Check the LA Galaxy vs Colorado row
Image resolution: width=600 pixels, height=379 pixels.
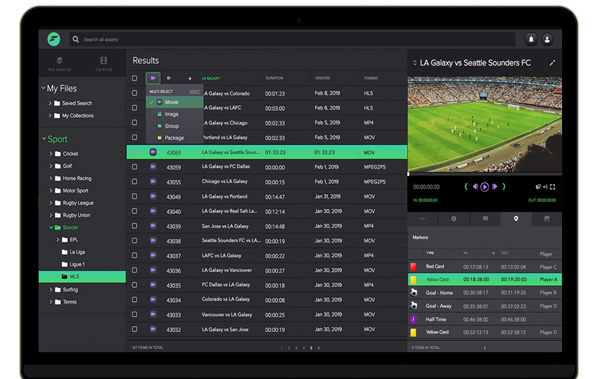point(134,93)
